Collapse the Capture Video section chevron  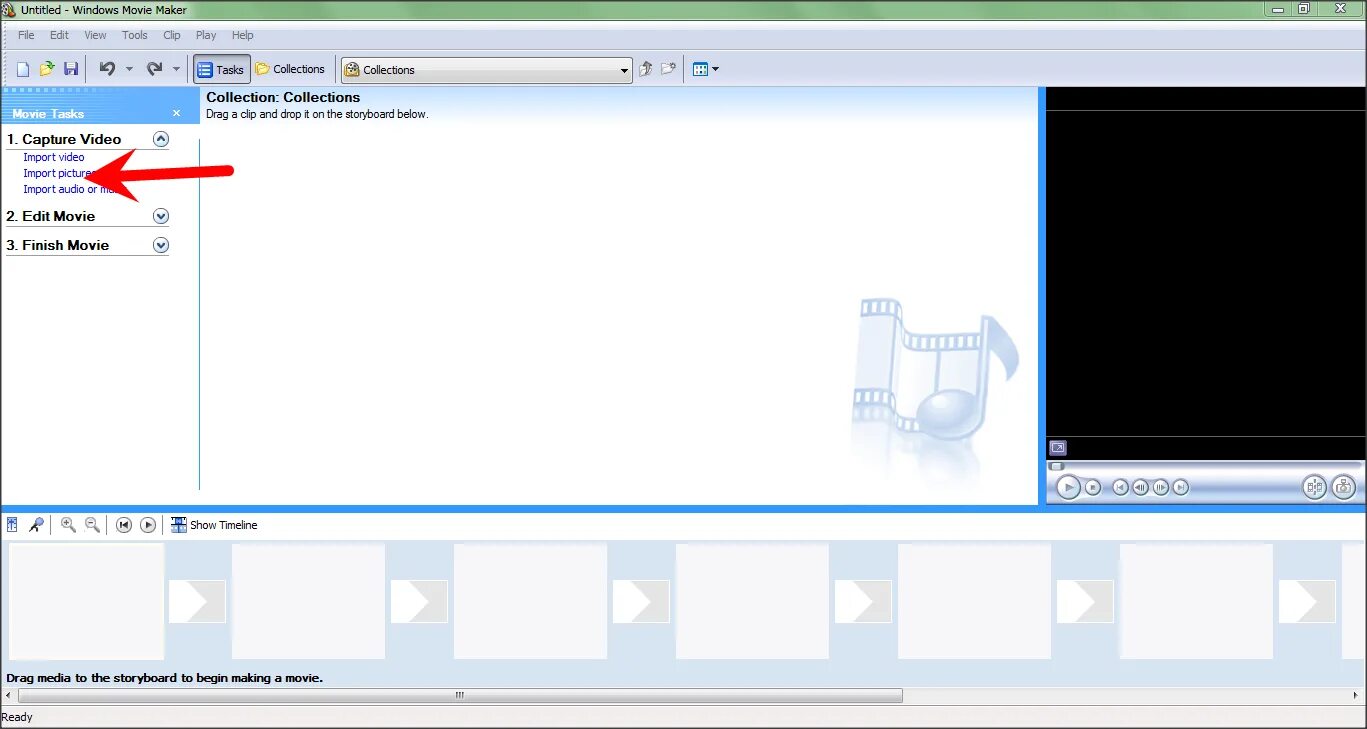click(160, 139)
